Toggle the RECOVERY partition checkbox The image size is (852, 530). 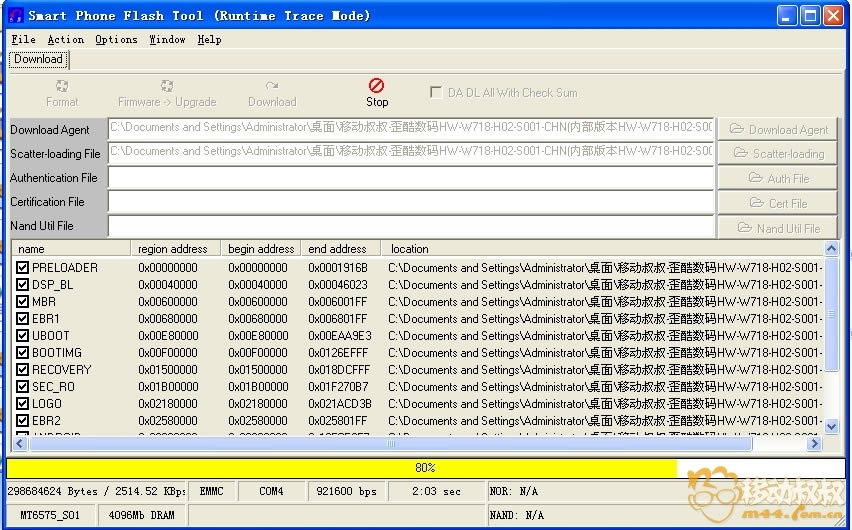pos(23,370)
